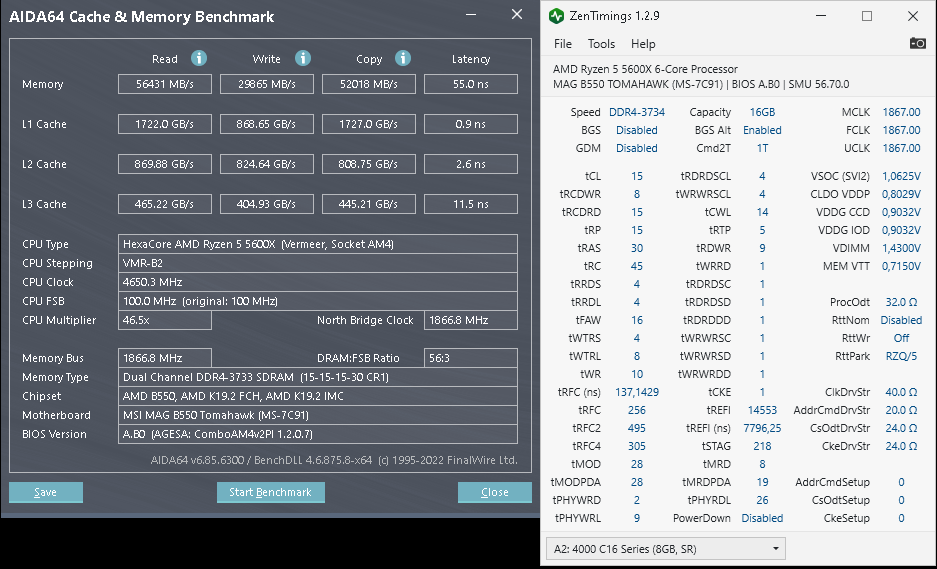Click the ProcOdt value 32.0 Ω
The height and width of the screenshot is (569, 937).
(901, 302)
